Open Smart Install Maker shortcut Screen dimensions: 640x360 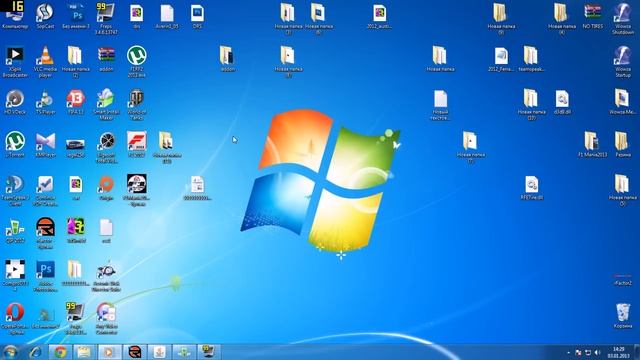pos(106,104)
